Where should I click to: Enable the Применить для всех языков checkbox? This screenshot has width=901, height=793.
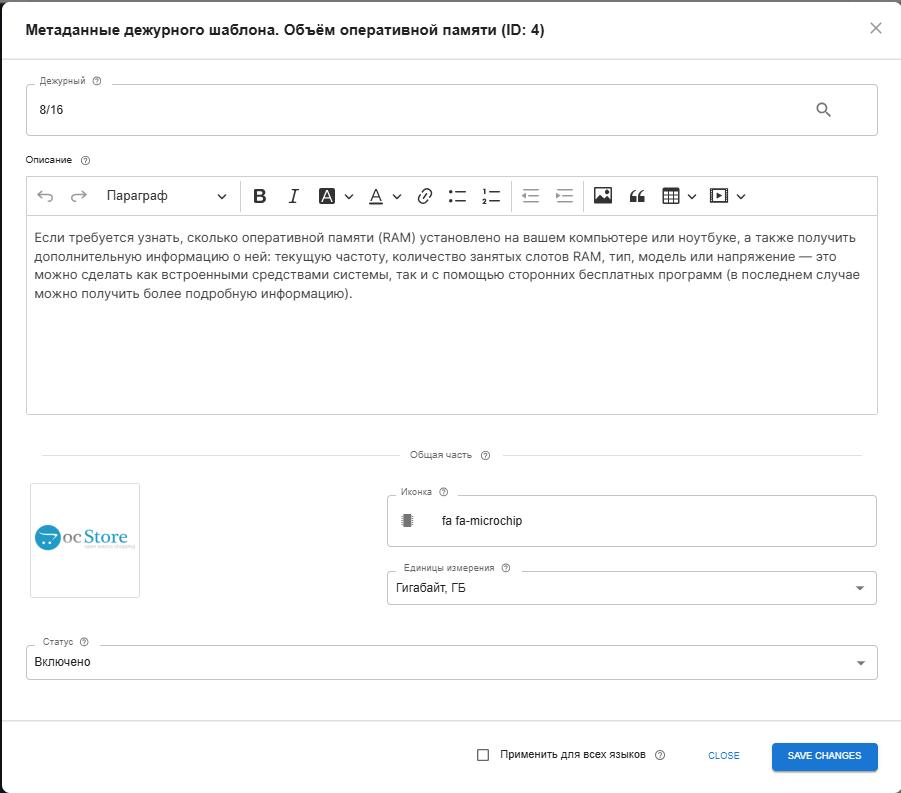point(484,756)
